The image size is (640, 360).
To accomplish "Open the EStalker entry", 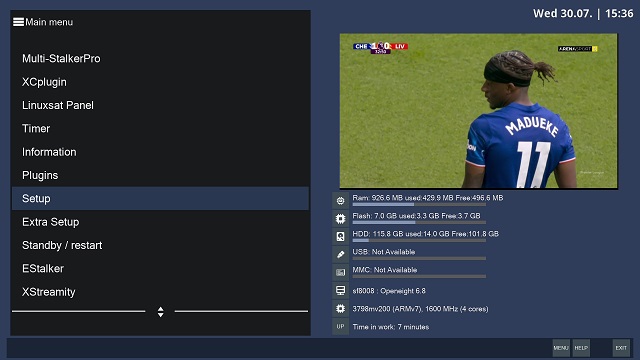I will coord(160,269).
